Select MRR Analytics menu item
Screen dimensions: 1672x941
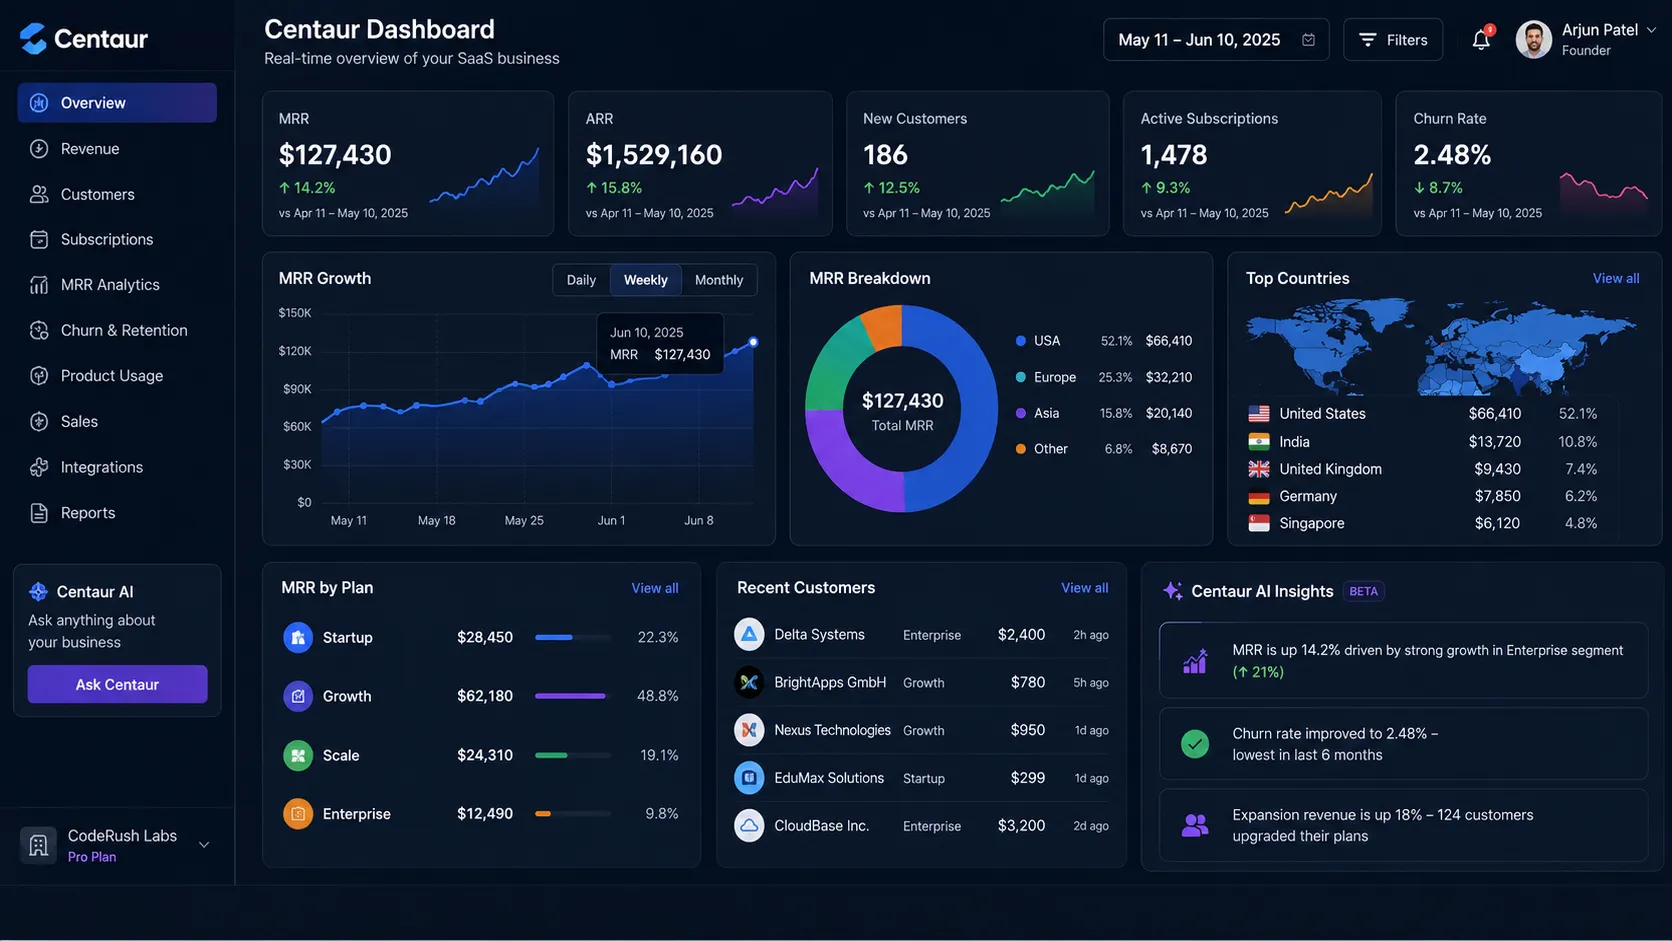117,285
